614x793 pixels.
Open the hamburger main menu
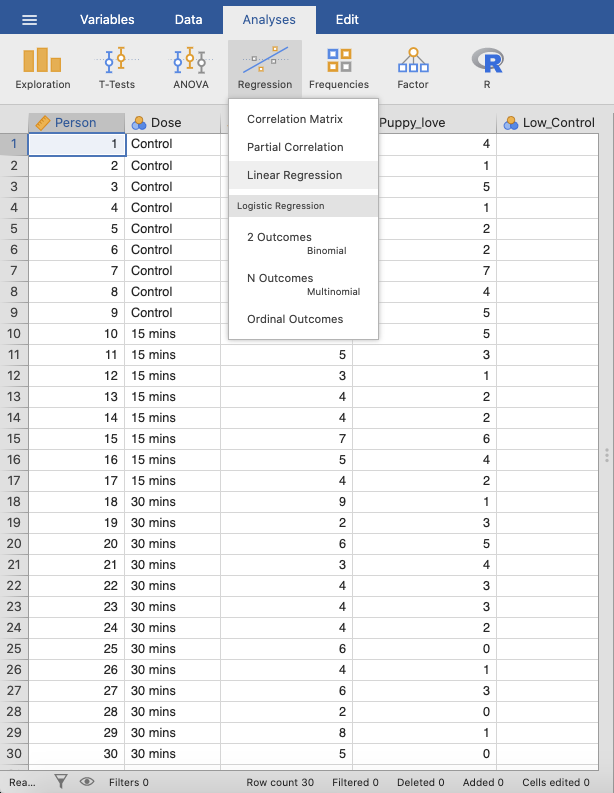coord(30,20)
